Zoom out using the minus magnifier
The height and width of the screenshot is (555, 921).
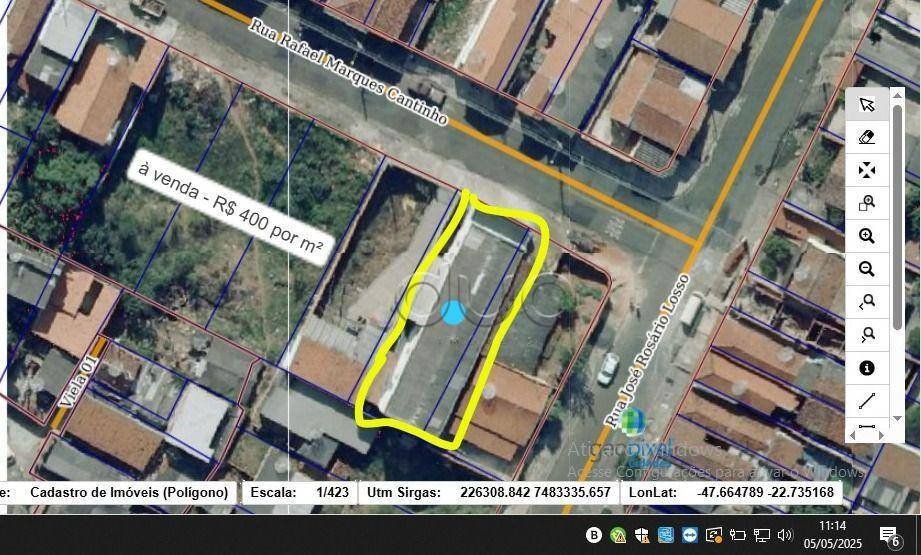pyautogui.click(x=866, y=270)
